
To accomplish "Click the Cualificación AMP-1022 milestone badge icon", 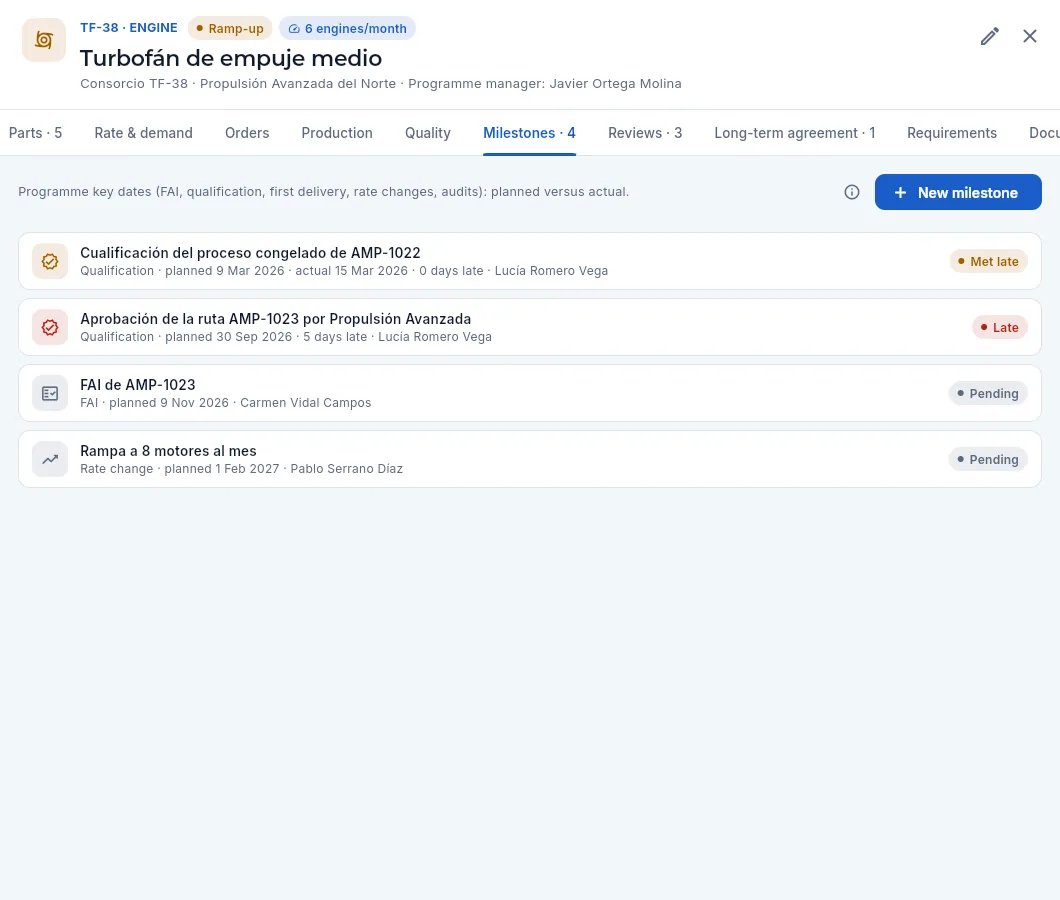I will tap(50, 262).
